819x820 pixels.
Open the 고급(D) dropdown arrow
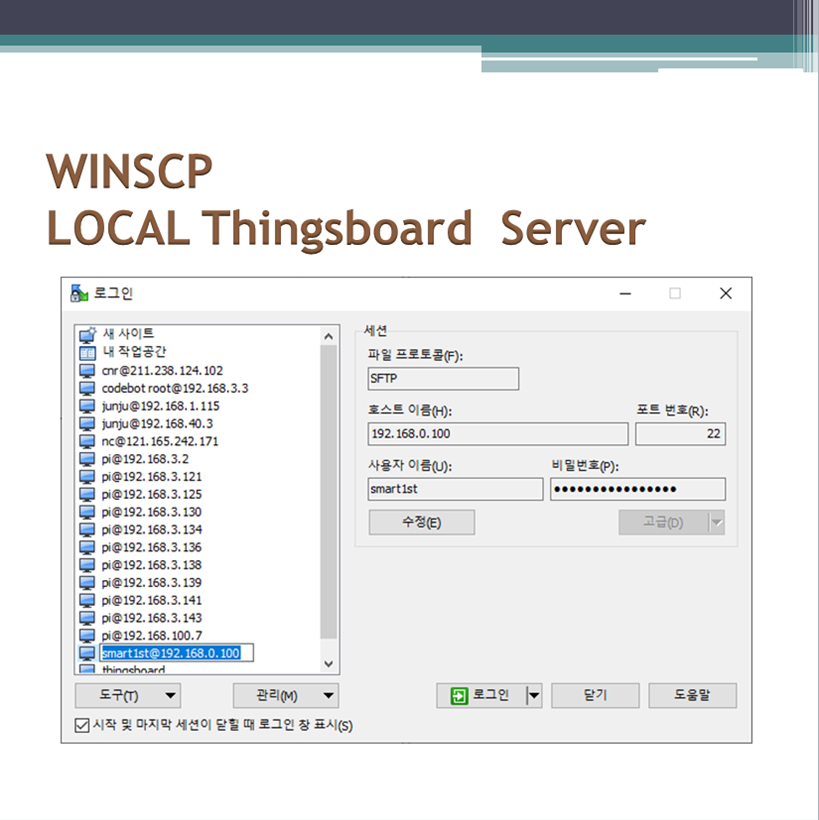[716, 522]
